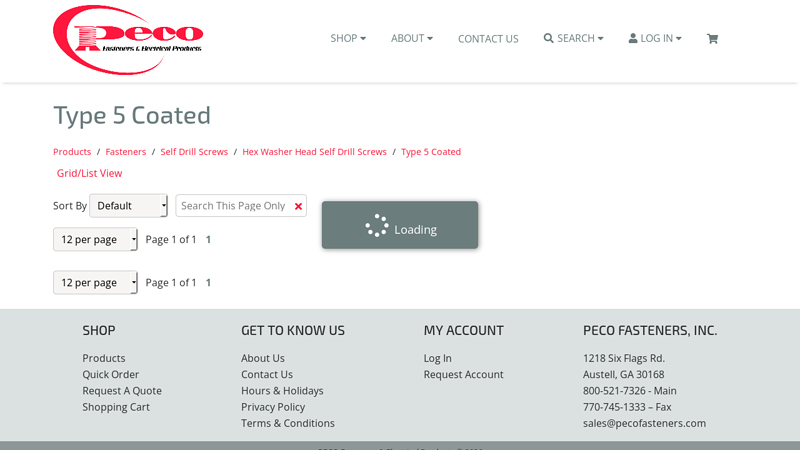This screenshot has height=450, width=800.
Task: Open the top 12 per page dropdown
Action: click(96, 240)
